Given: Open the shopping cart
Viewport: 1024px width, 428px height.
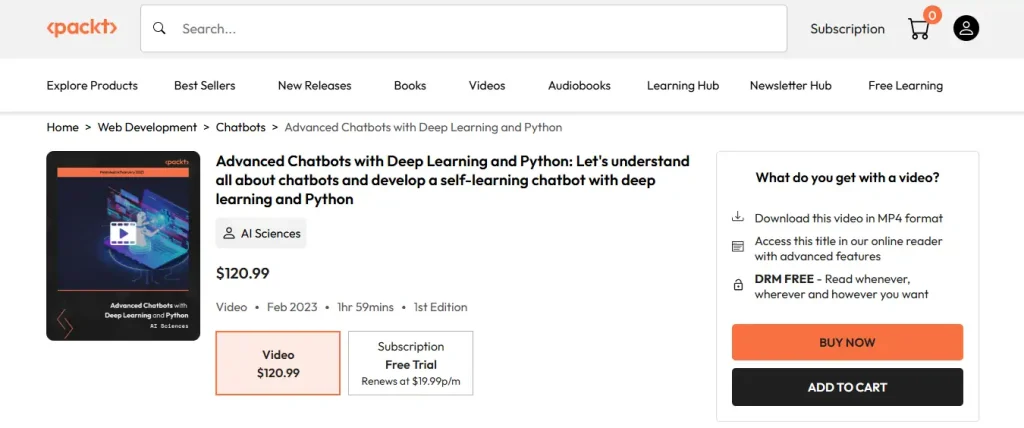Looking at the screenshot, I should (x=919, y=29).
